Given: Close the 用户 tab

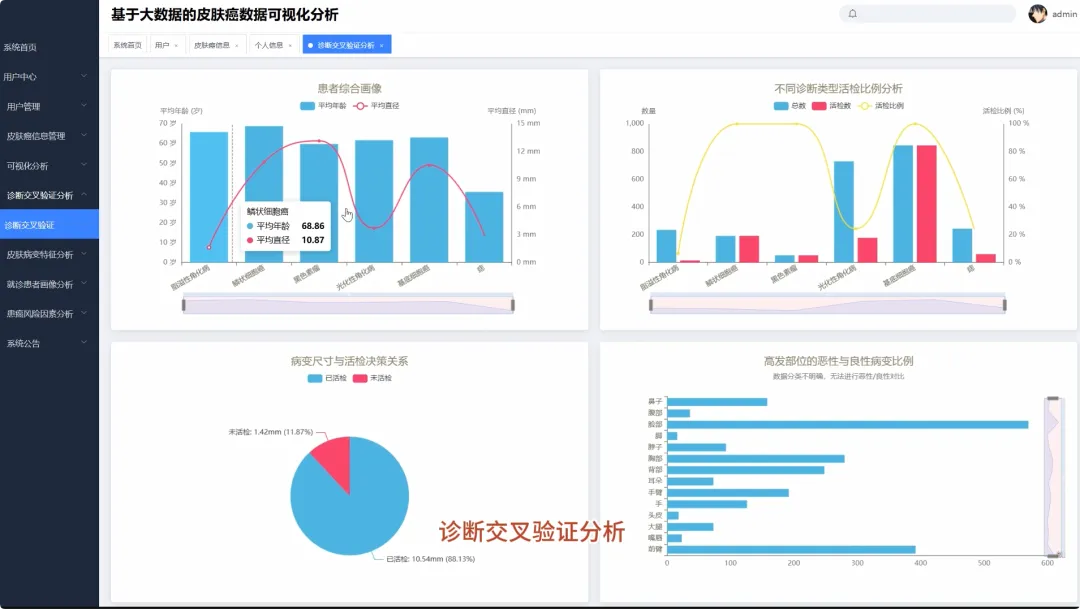Looking at the screenshot, I should point(176,45).
